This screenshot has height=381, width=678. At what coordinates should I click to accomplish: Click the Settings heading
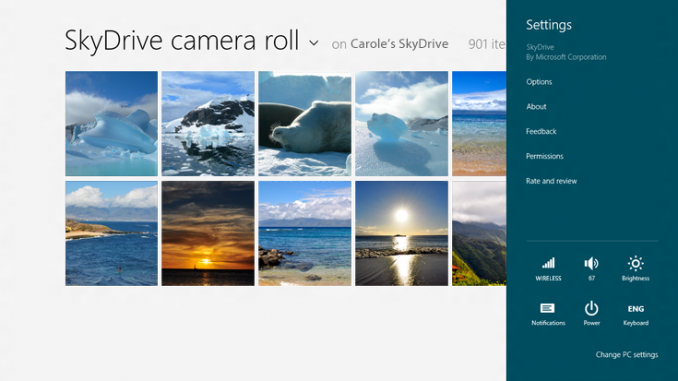[549, 25]
